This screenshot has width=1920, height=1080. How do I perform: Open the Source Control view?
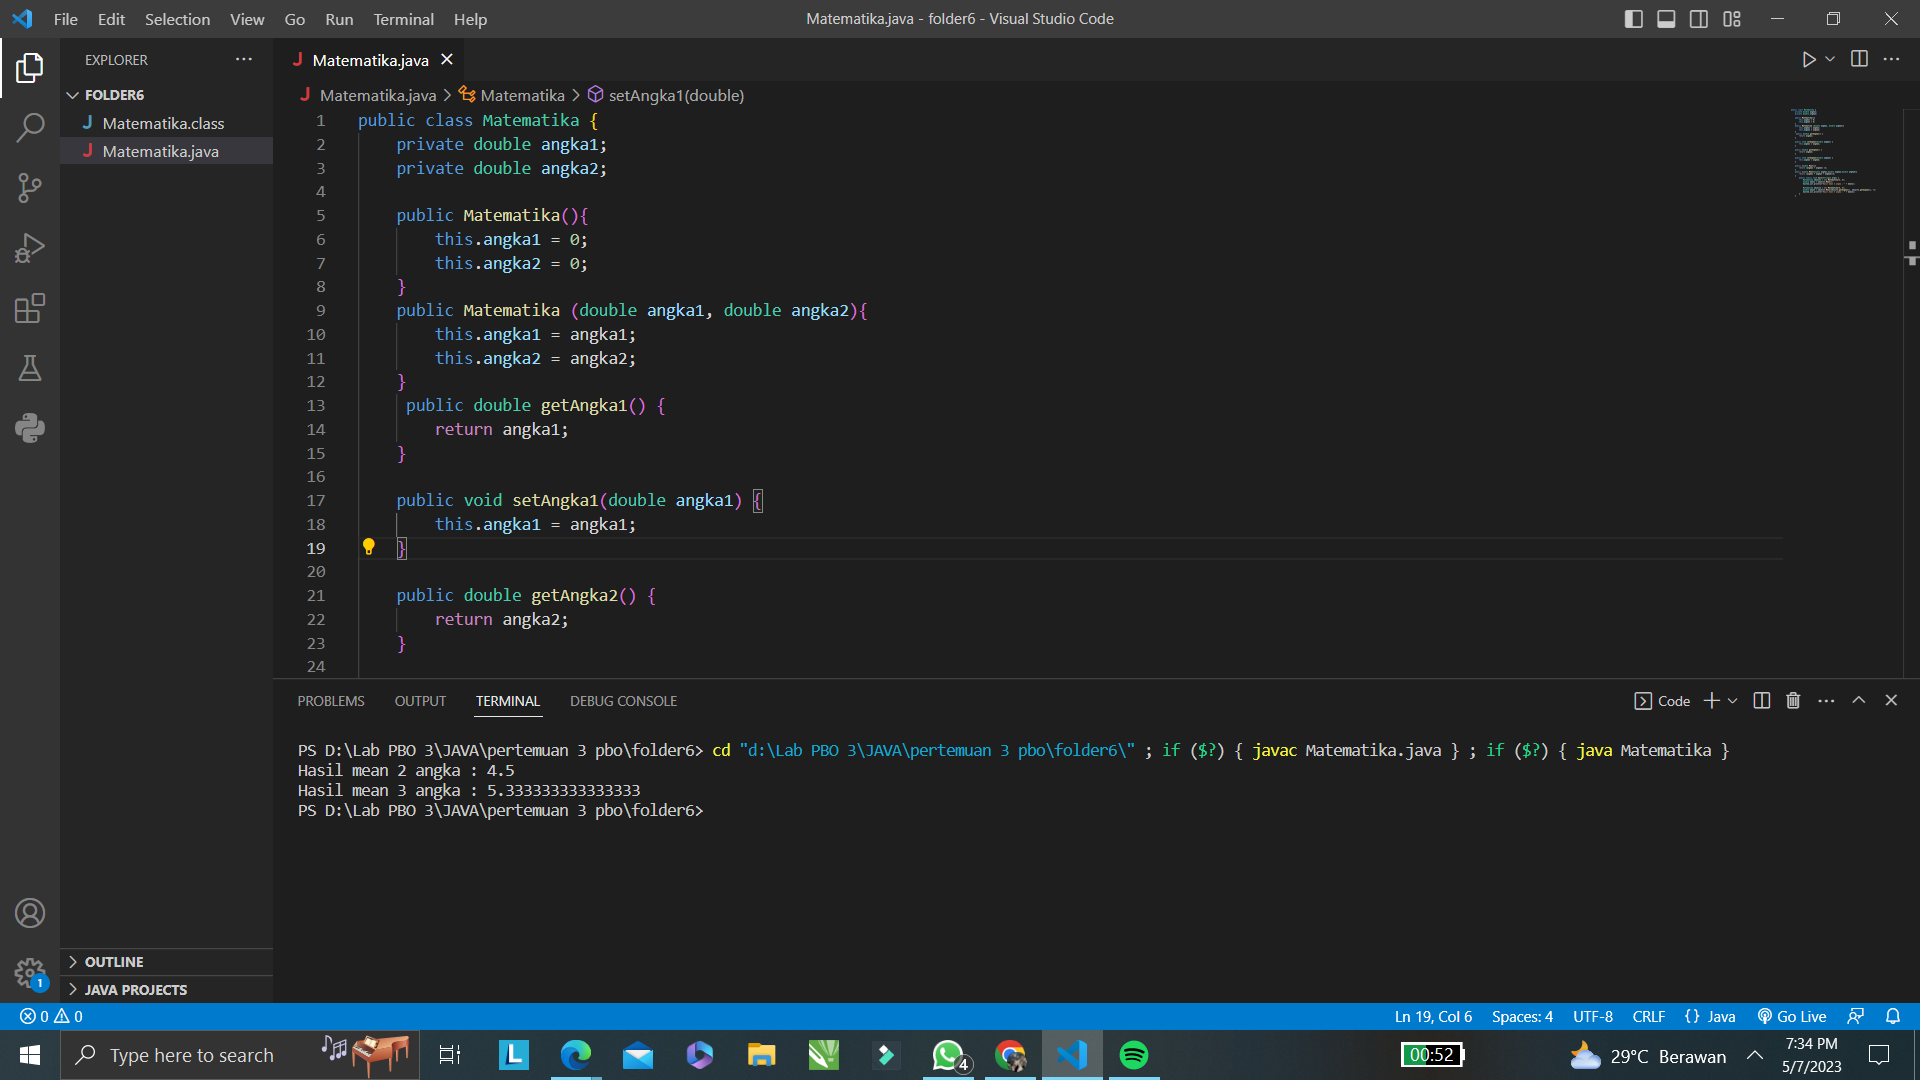(x=30, y=188)
